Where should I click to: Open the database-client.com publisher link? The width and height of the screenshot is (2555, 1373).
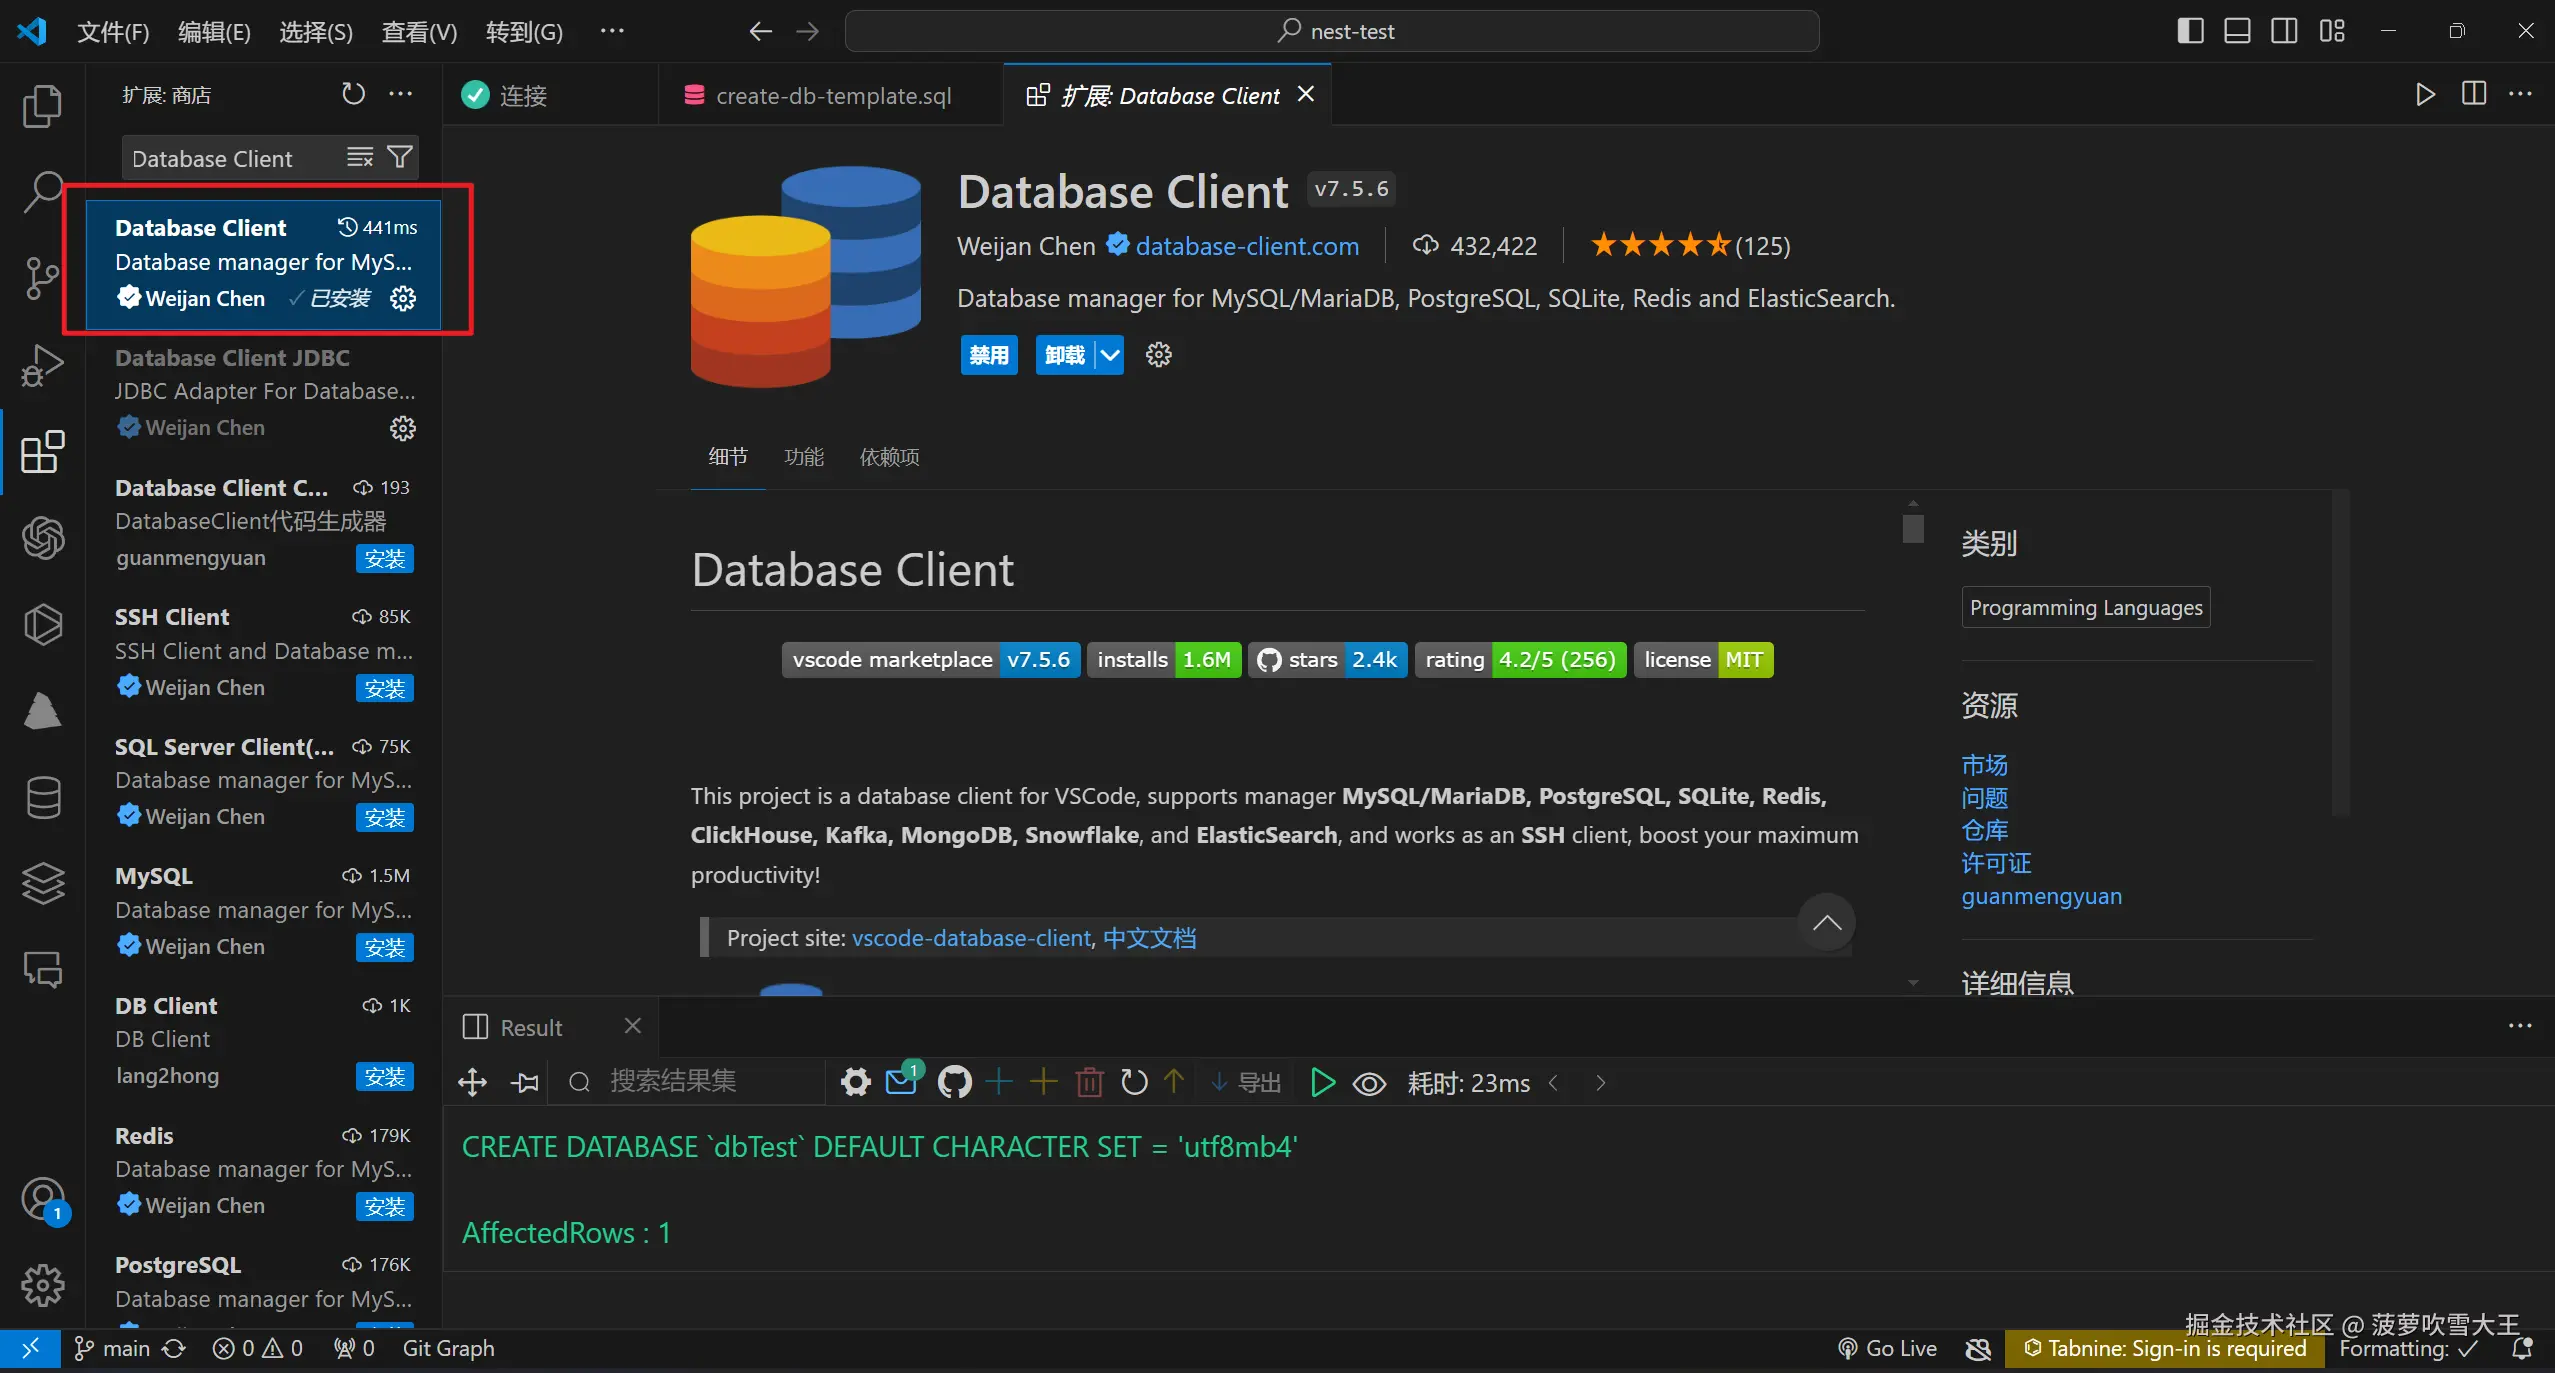[1246, 246]
